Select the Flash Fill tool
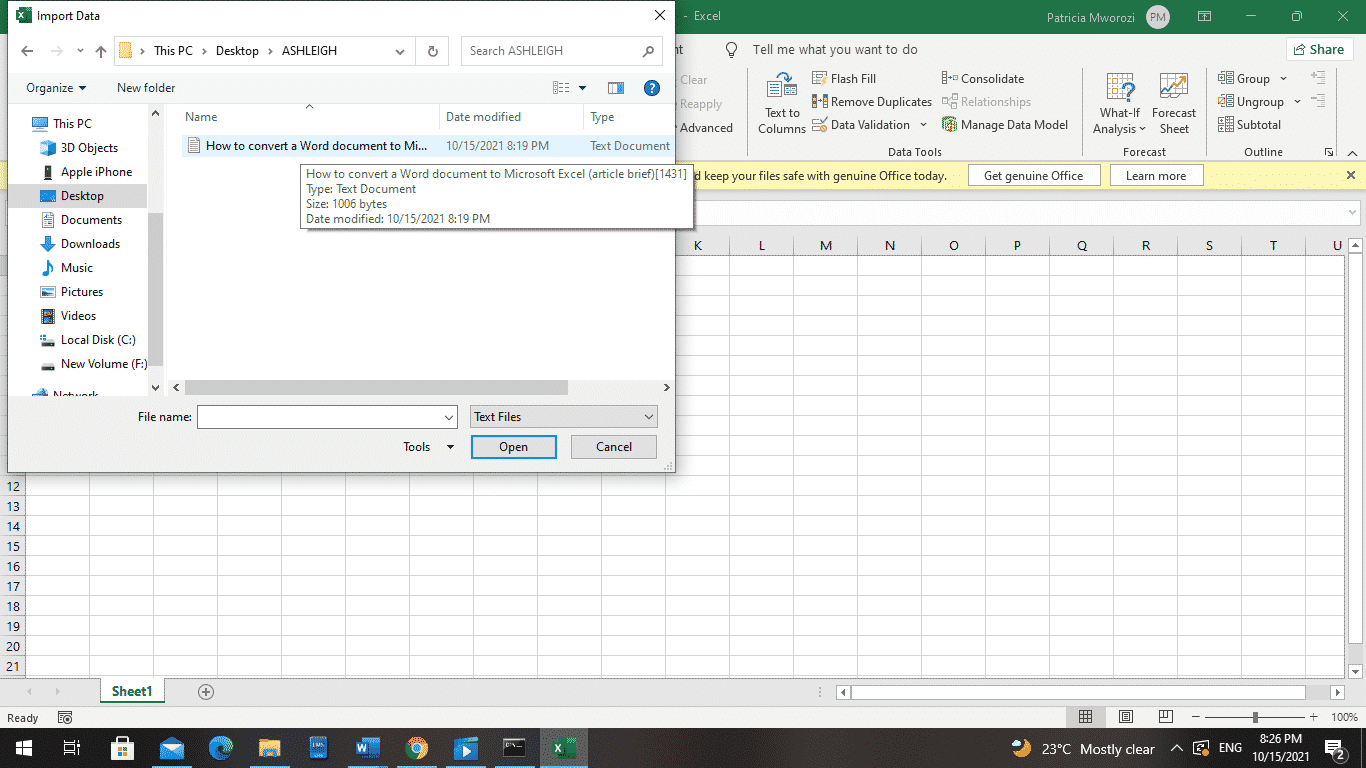 tap(844, 78)
